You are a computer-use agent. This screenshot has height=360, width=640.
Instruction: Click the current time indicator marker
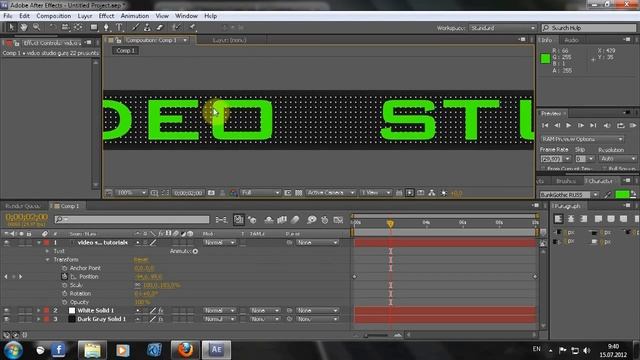click(x=390, y=224)
